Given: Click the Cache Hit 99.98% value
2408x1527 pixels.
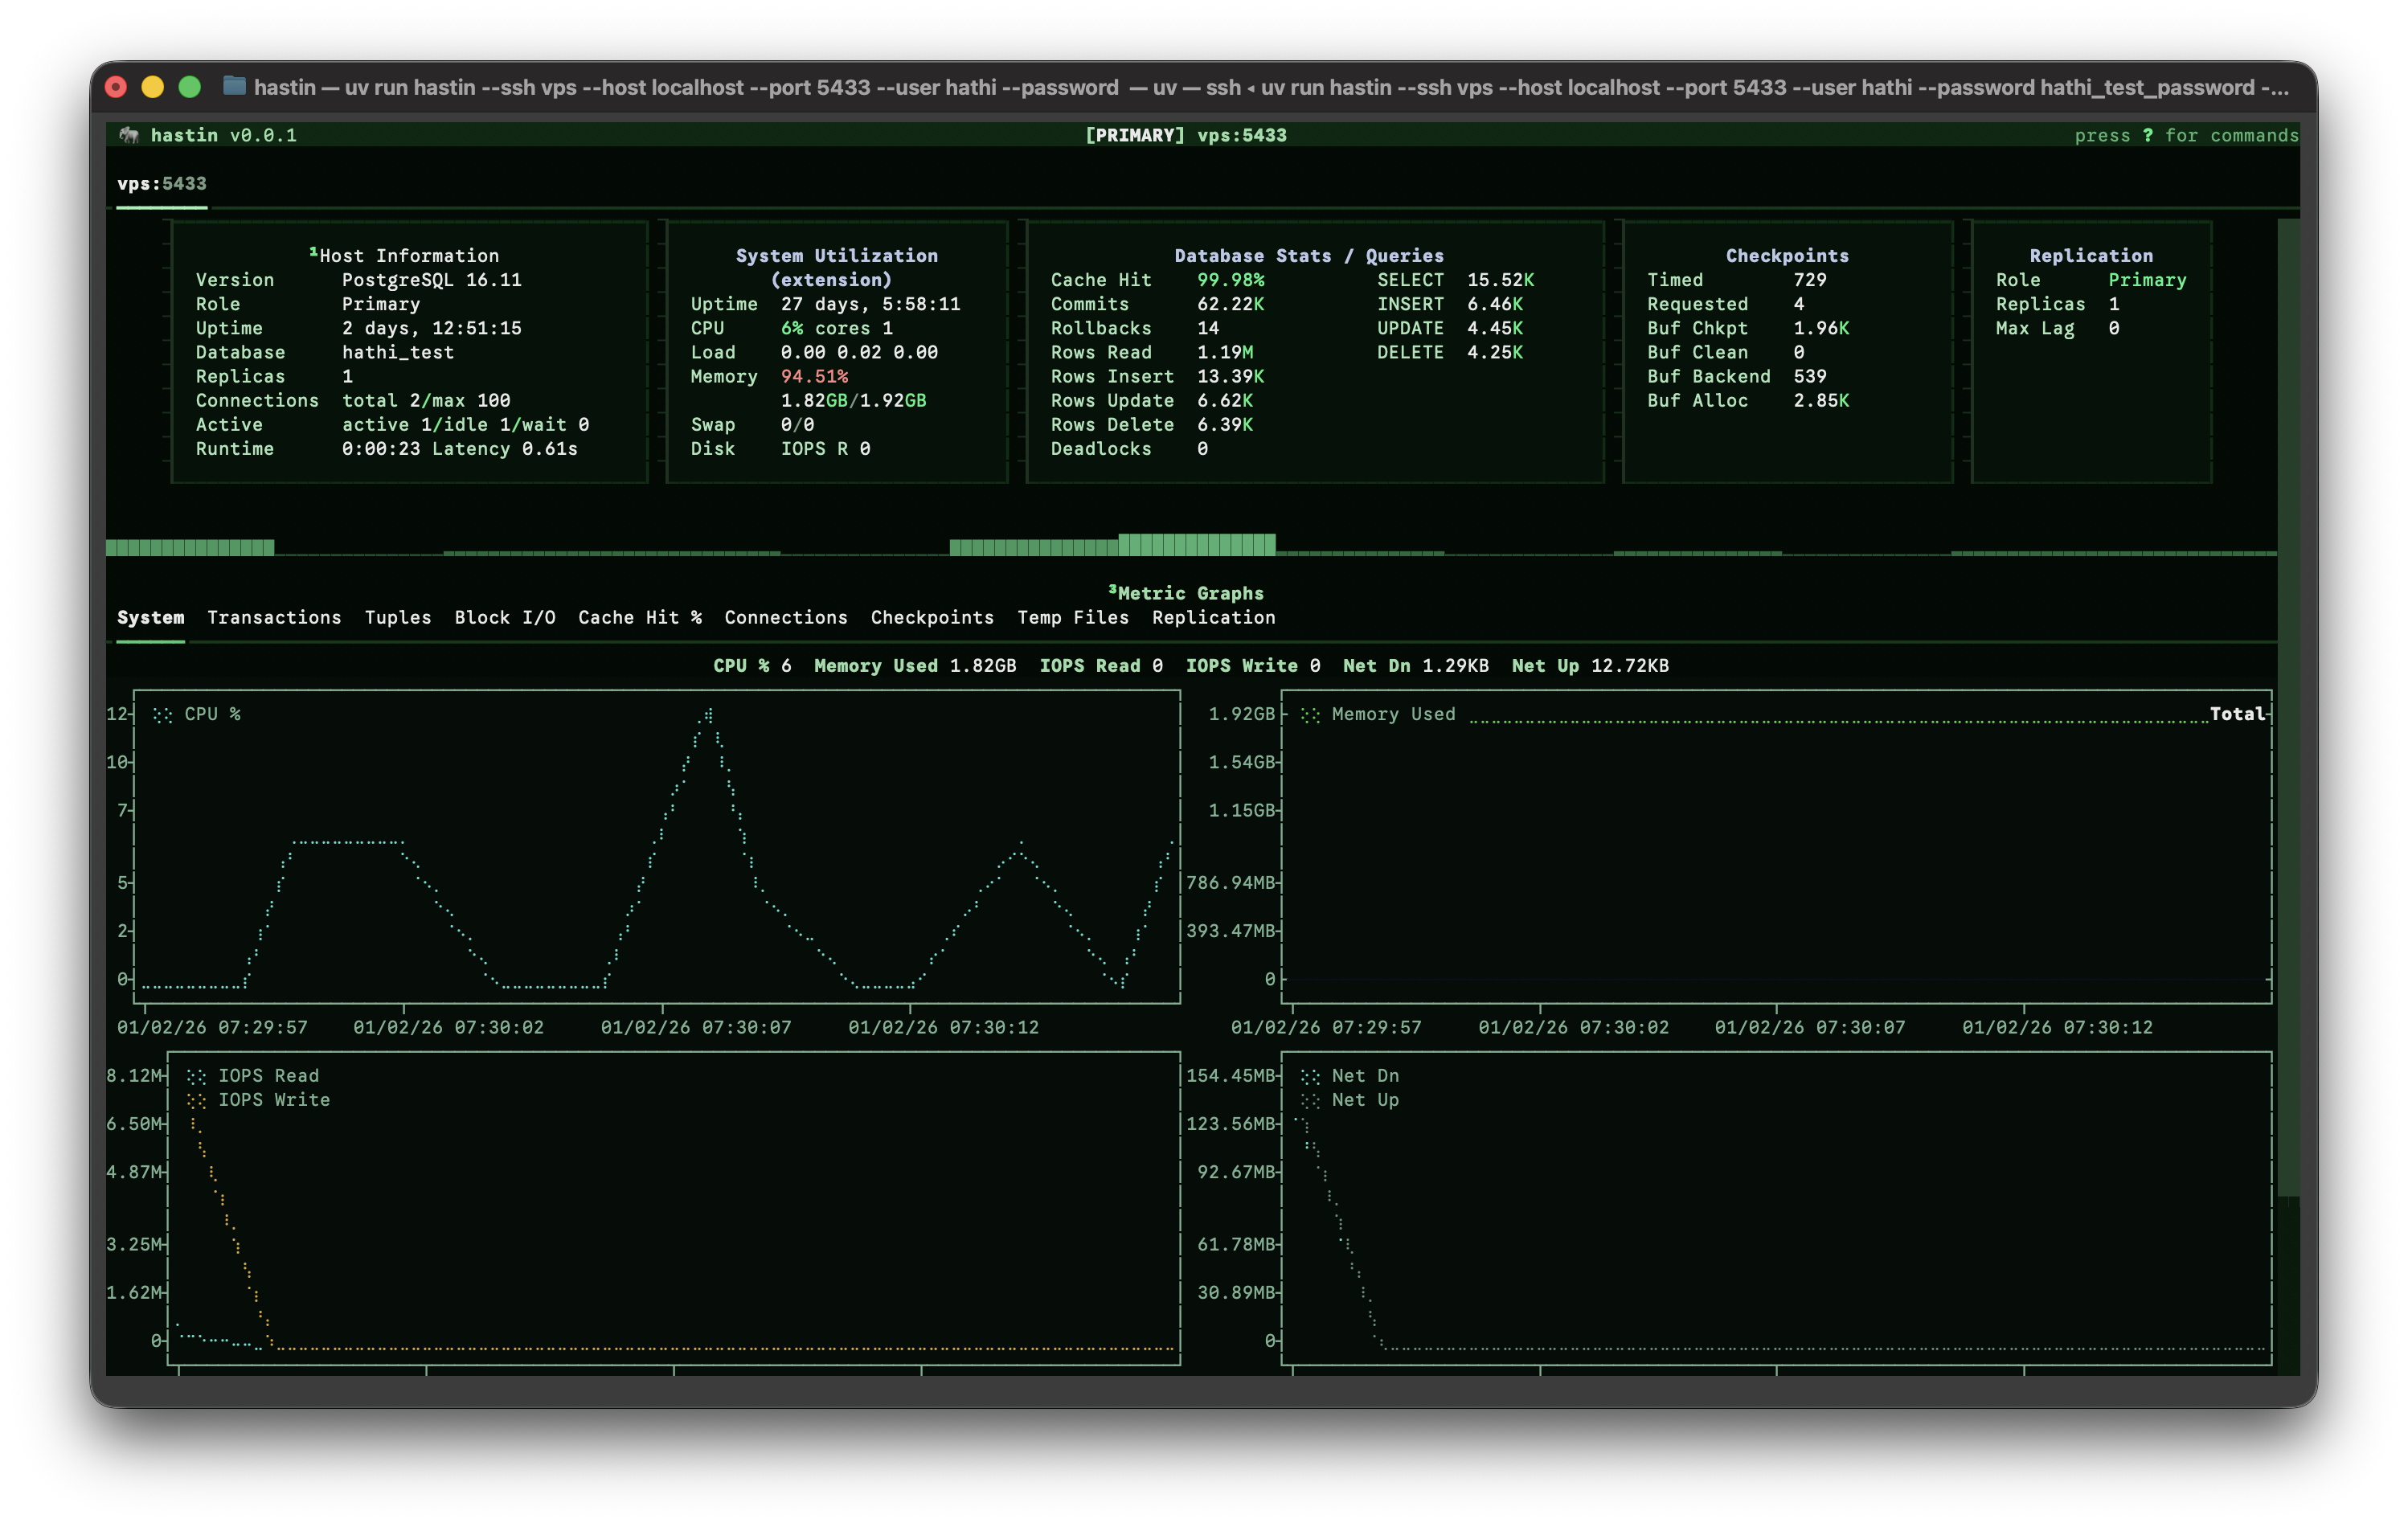Looking at the screenshot, I should coord(1231,280).
